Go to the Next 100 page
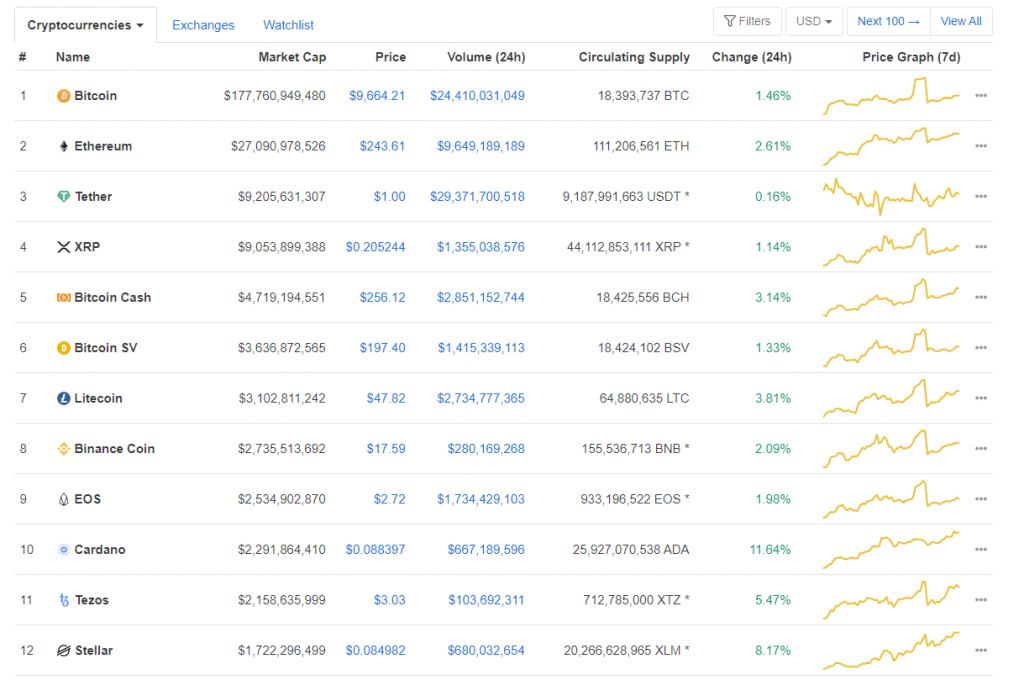 tap(888, 22)
